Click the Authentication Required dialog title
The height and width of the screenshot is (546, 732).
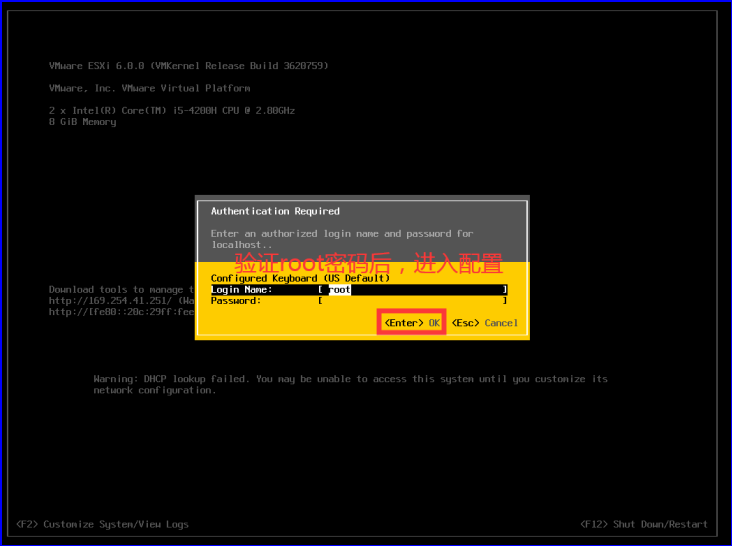point(275,211)
